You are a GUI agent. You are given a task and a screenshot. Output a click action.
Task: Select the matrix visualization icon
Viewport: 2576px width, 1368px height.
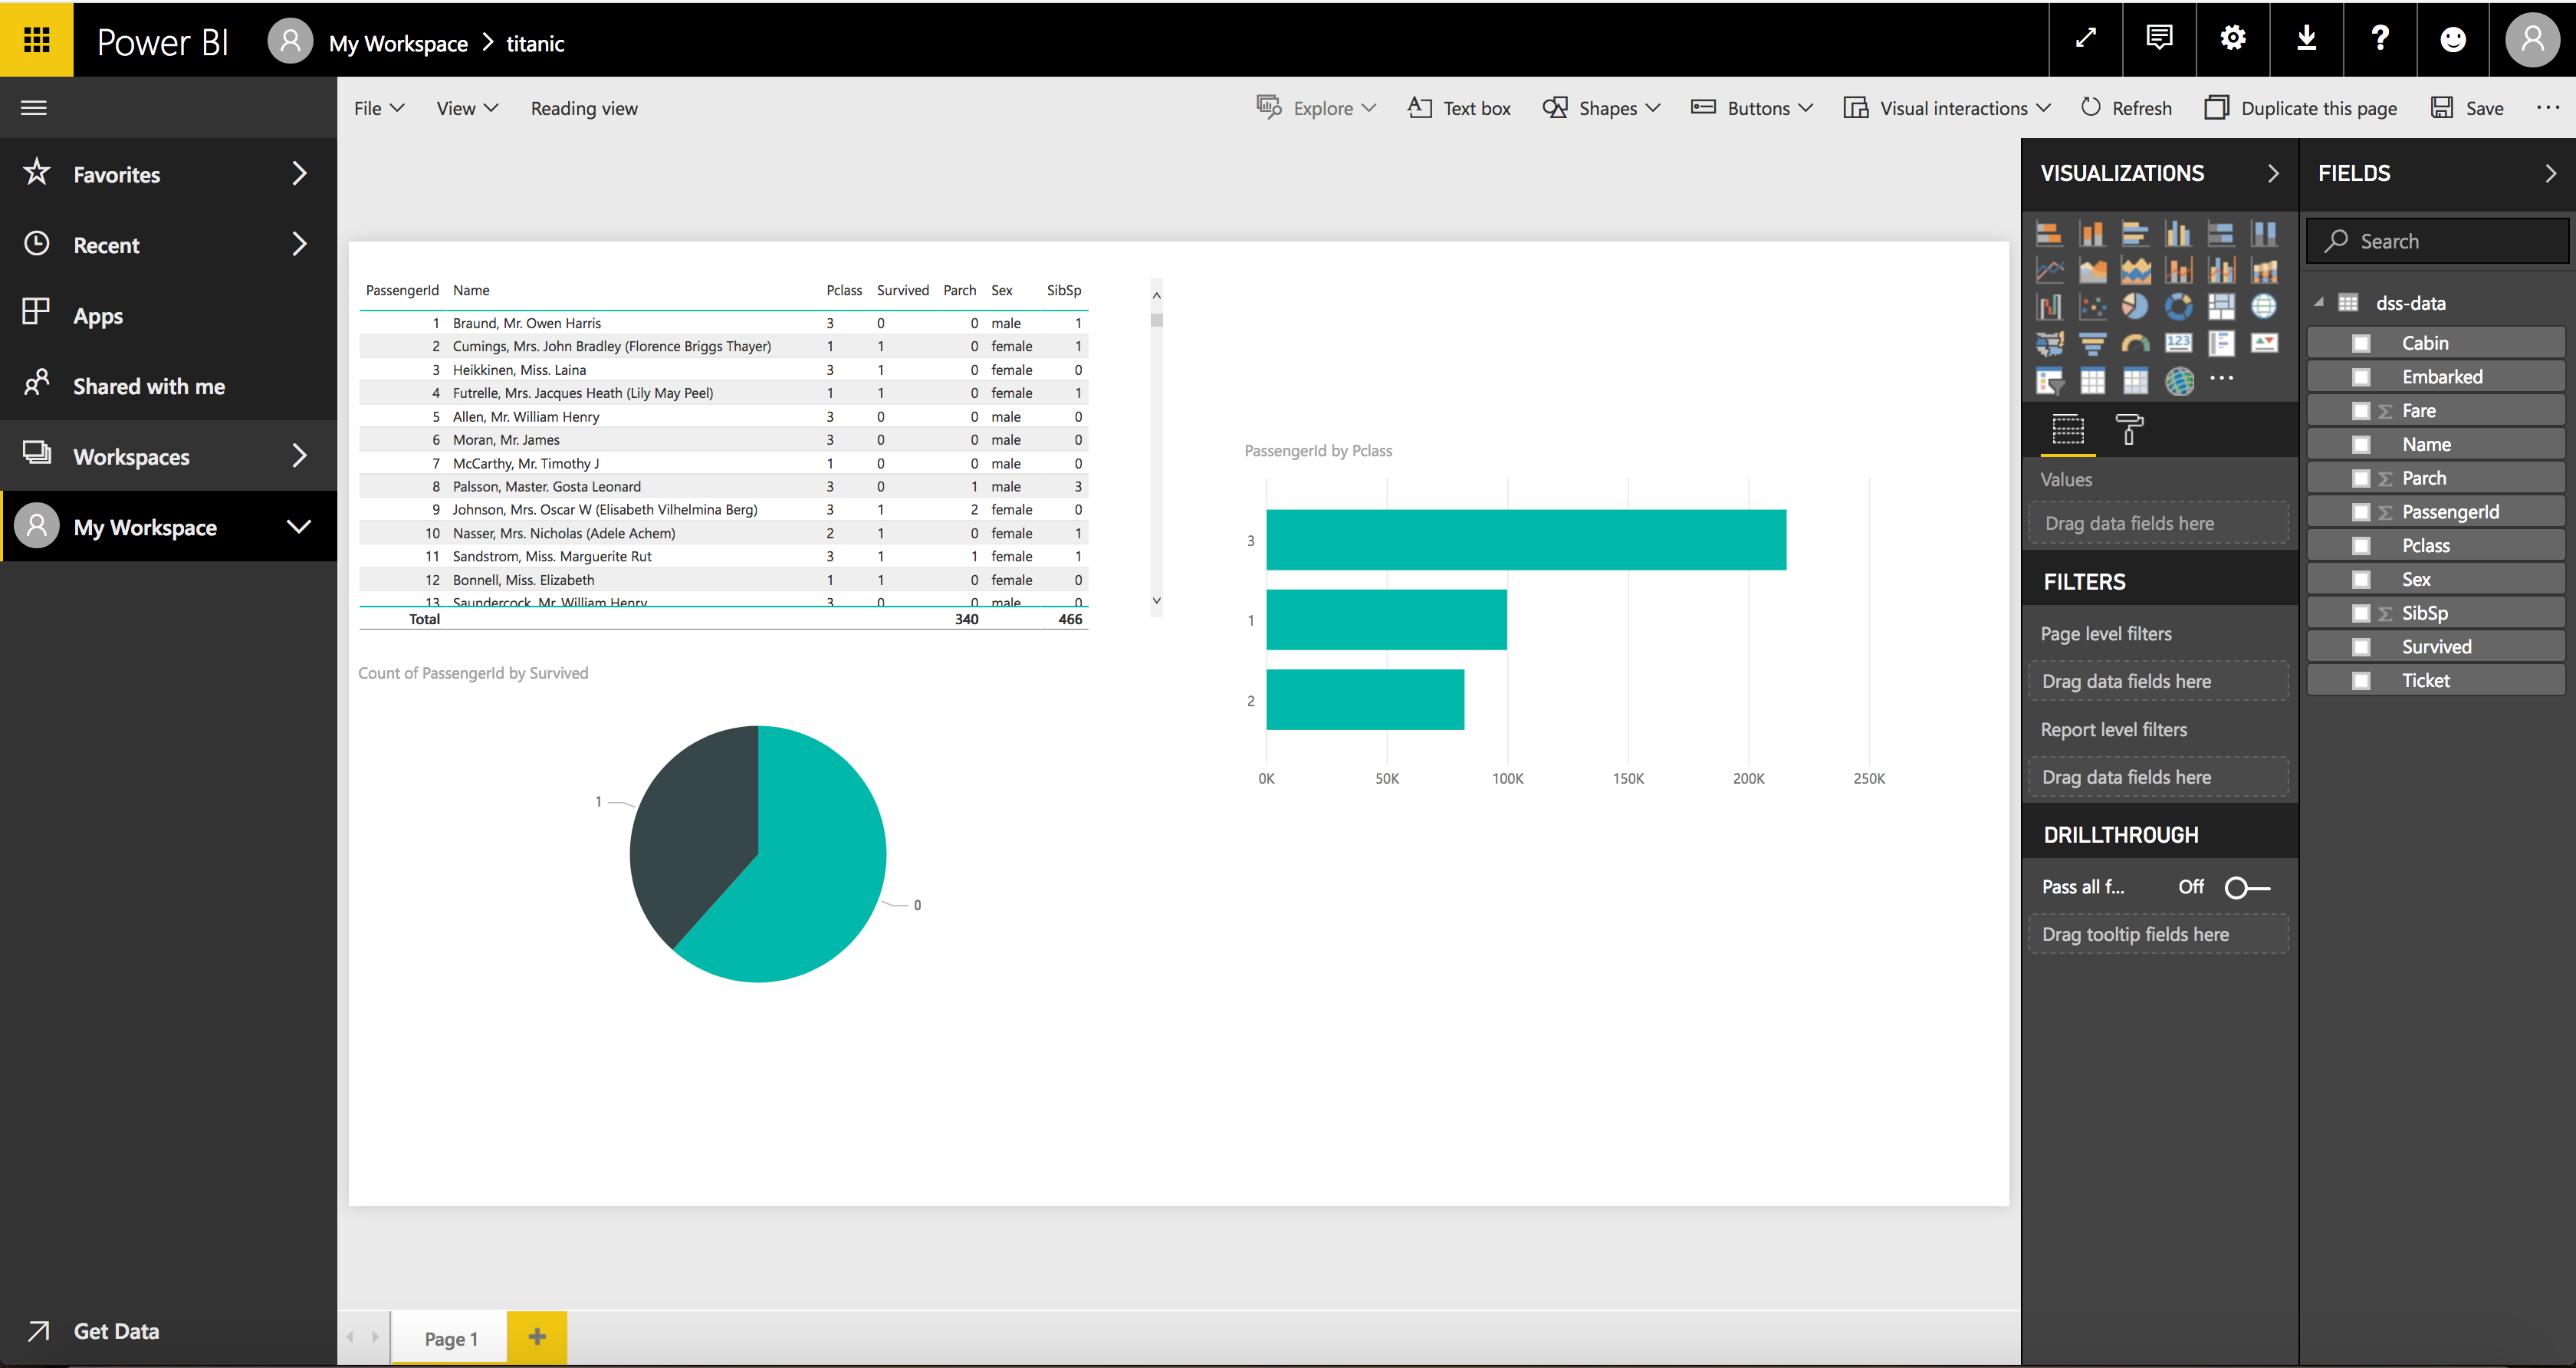click(2135, 380)
